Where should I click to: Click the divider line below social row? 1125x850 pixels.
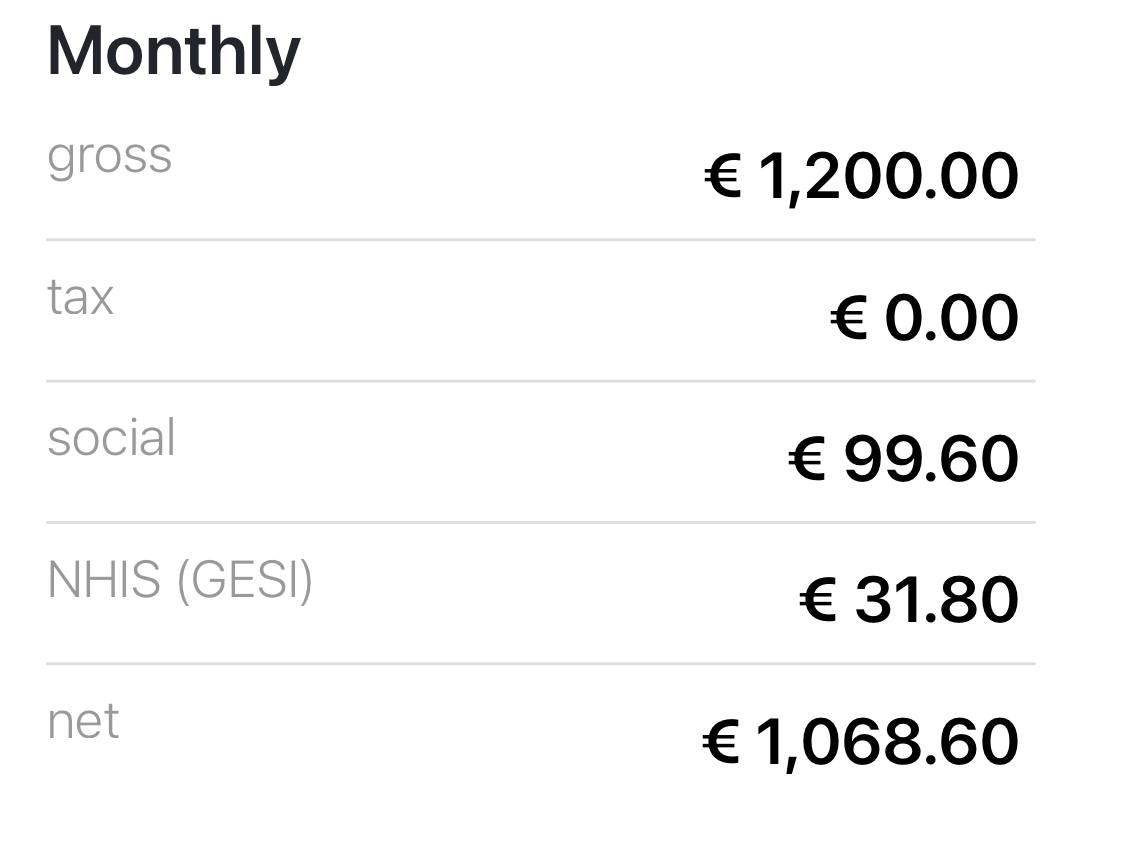pyautogui.click(x=541, y=523)
